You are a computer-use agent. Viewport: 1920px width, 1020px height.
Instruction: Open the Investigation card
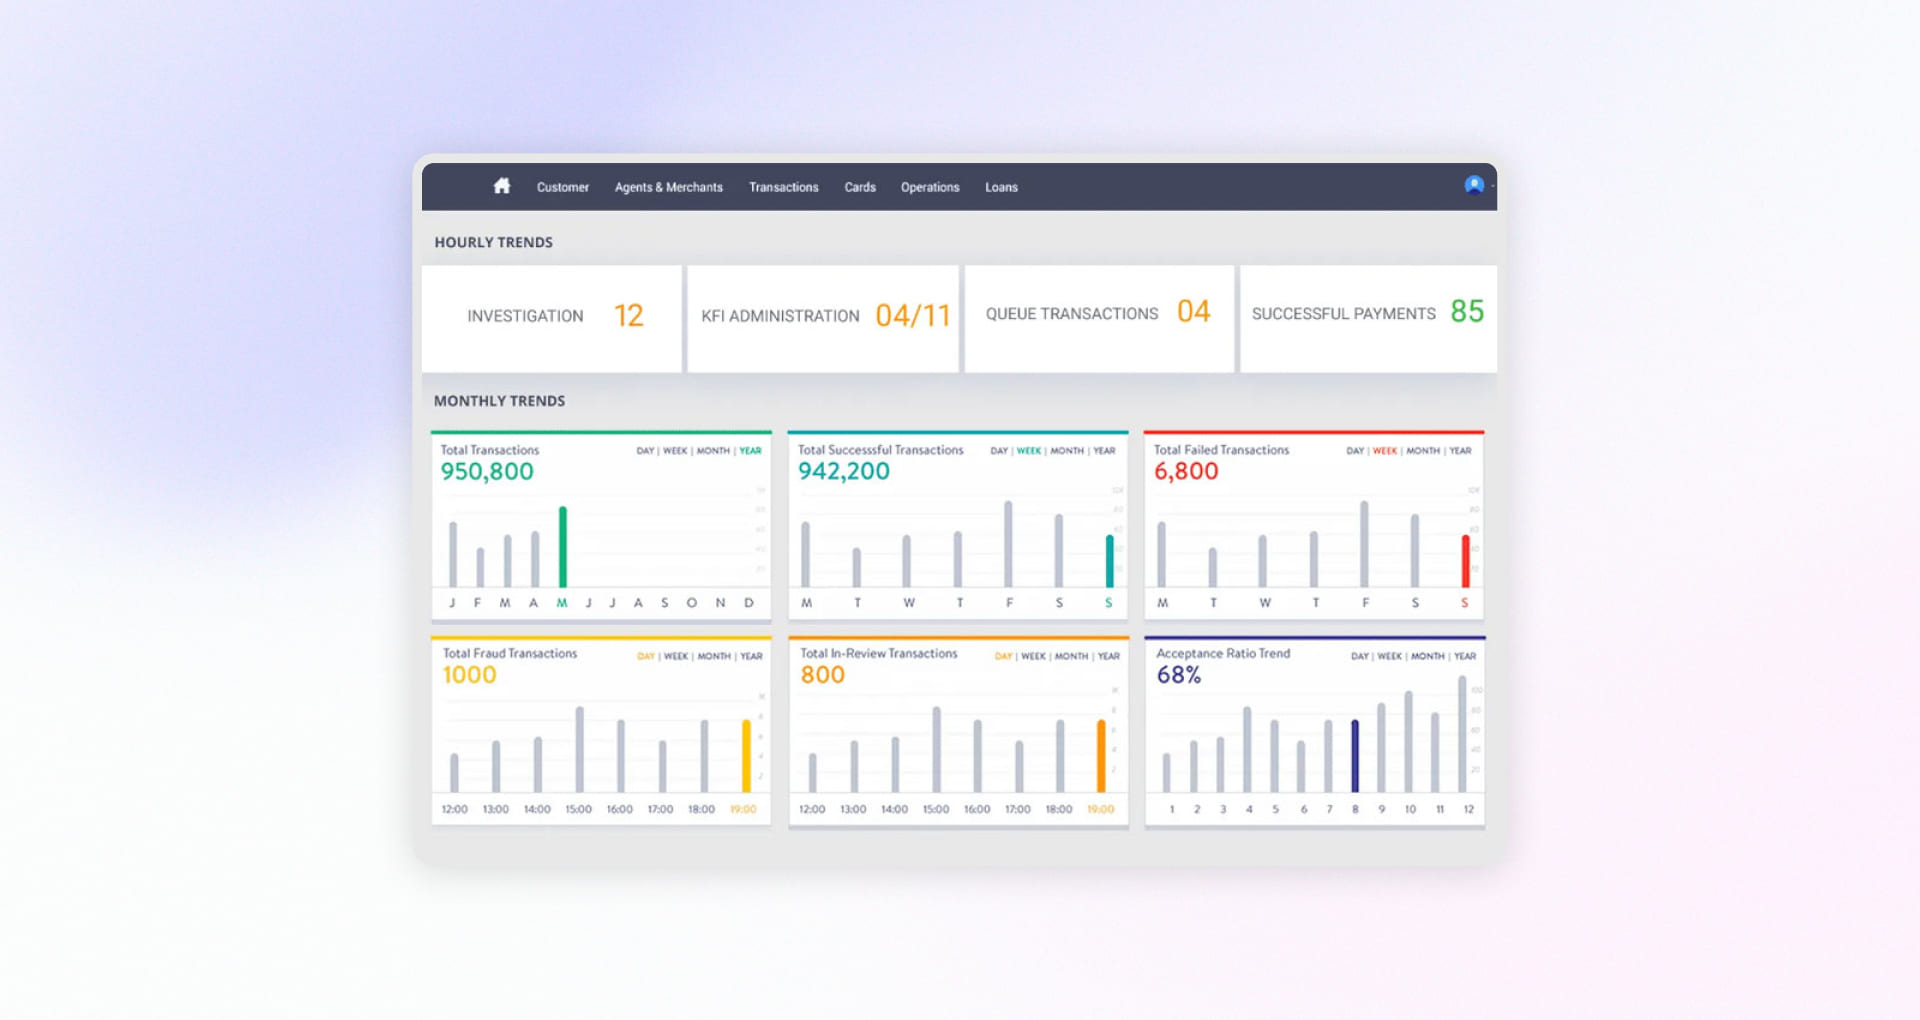[x=553, y=317]
